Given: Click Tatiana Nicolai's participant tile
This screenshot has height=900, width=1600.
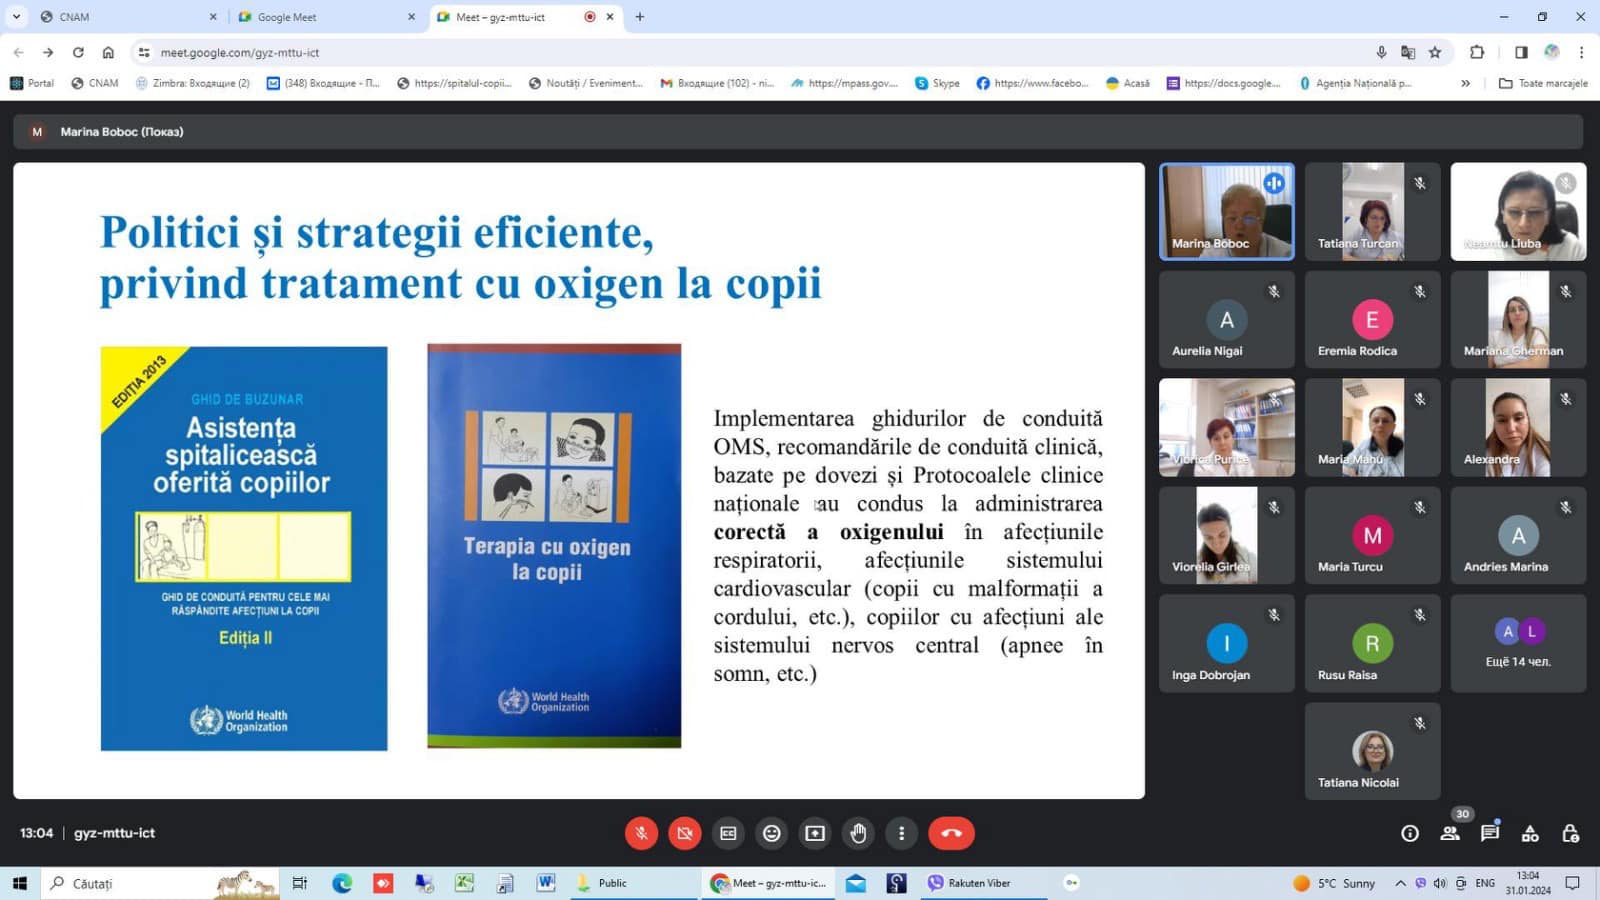Looking at the screenshot, I should 1372,751.
